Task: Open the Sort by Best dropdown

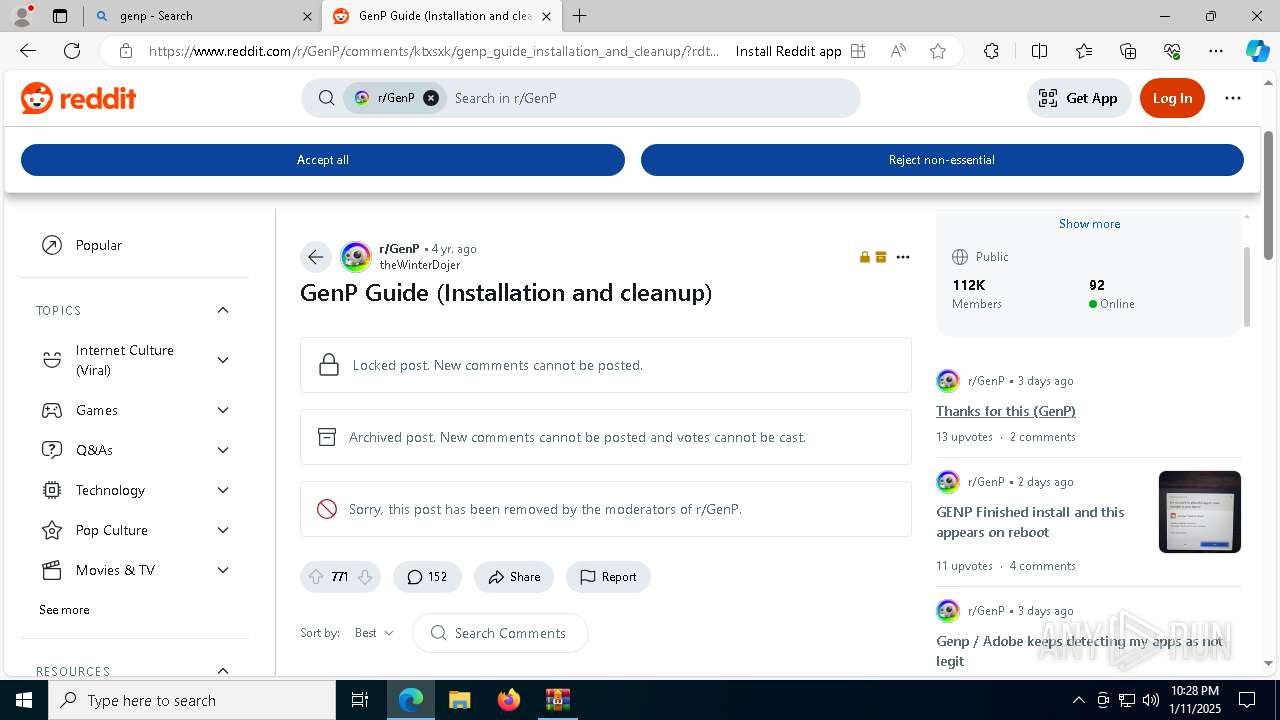Action: [x=374, y=633]
